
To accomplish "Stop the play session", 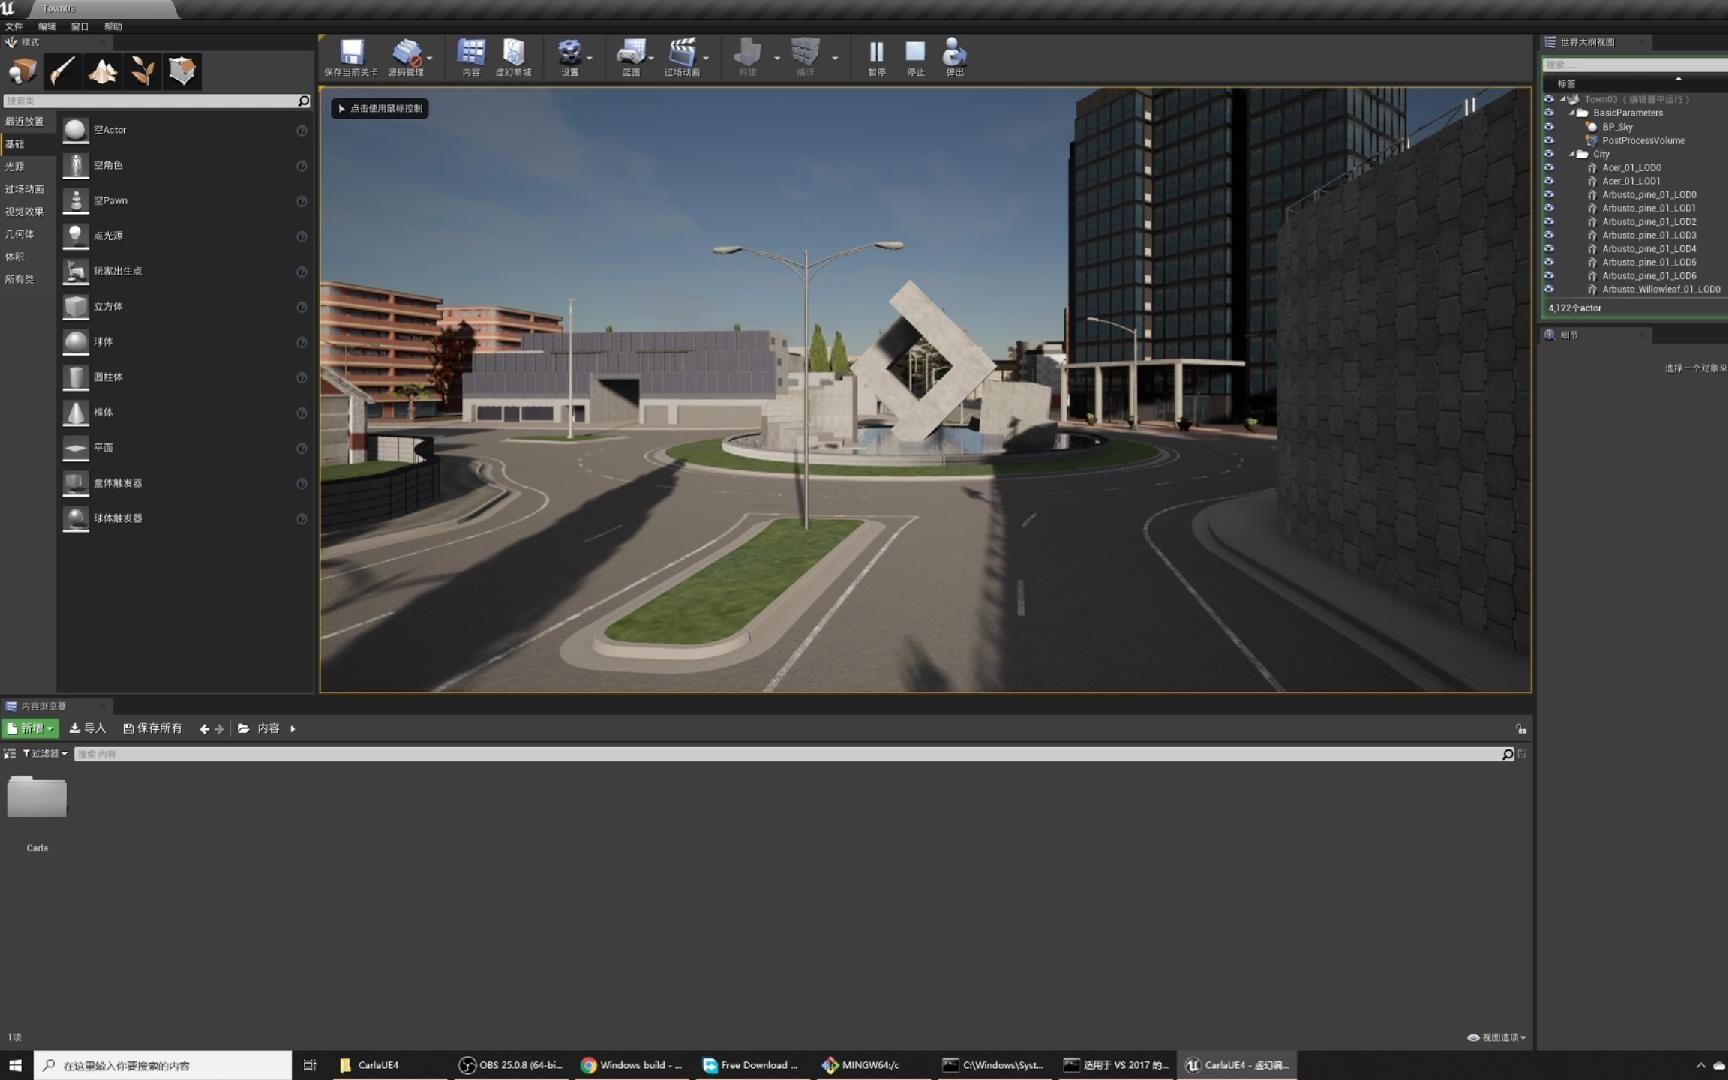I will (x=915, y=56).
